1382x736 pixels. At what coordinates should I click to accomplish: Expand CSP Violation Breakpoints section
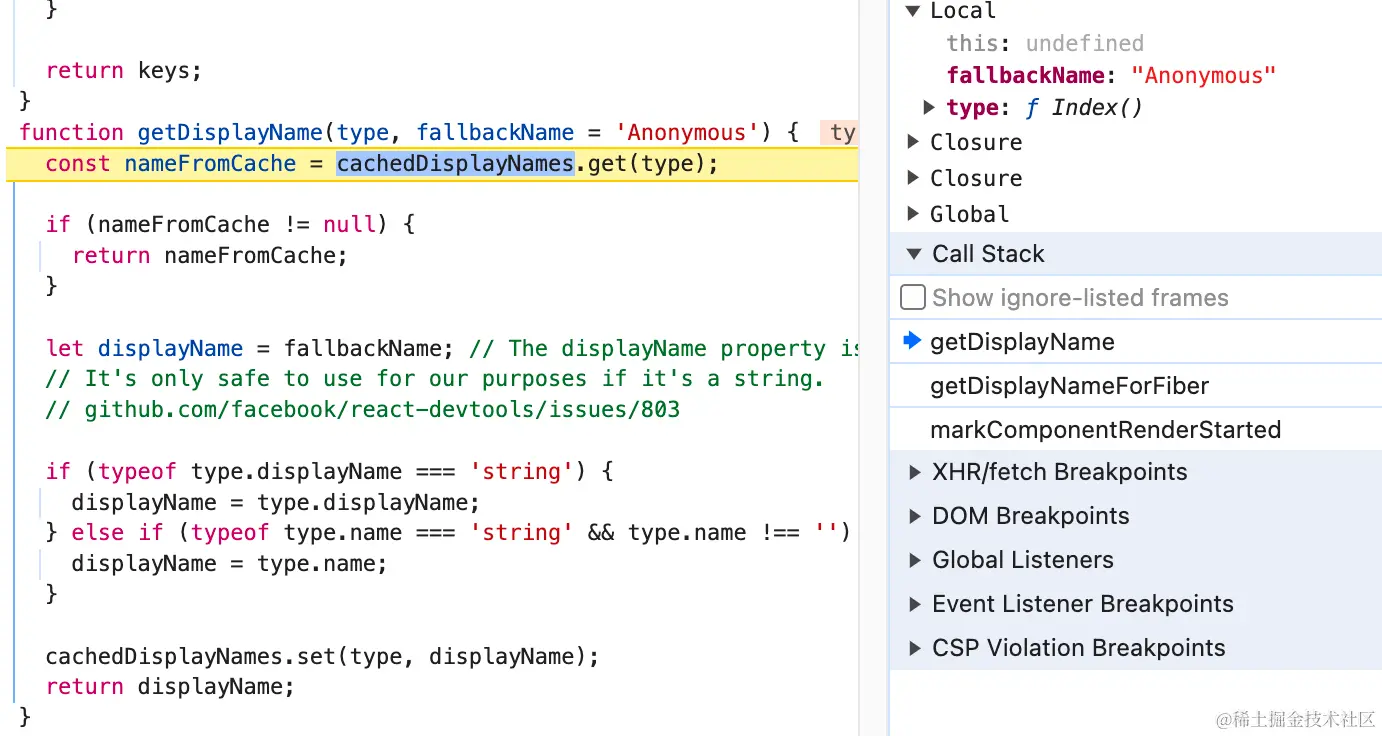coord(914,648)
